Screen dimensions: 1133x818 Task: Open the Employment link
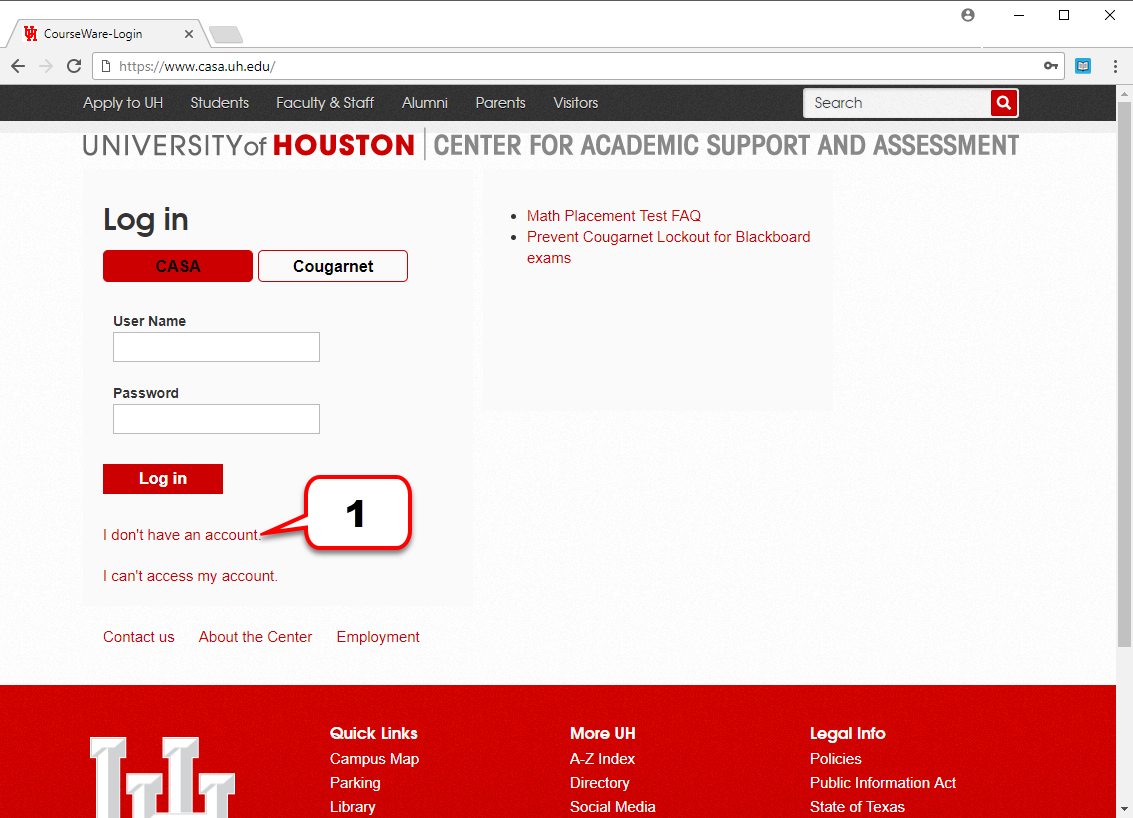click(378, 637)
